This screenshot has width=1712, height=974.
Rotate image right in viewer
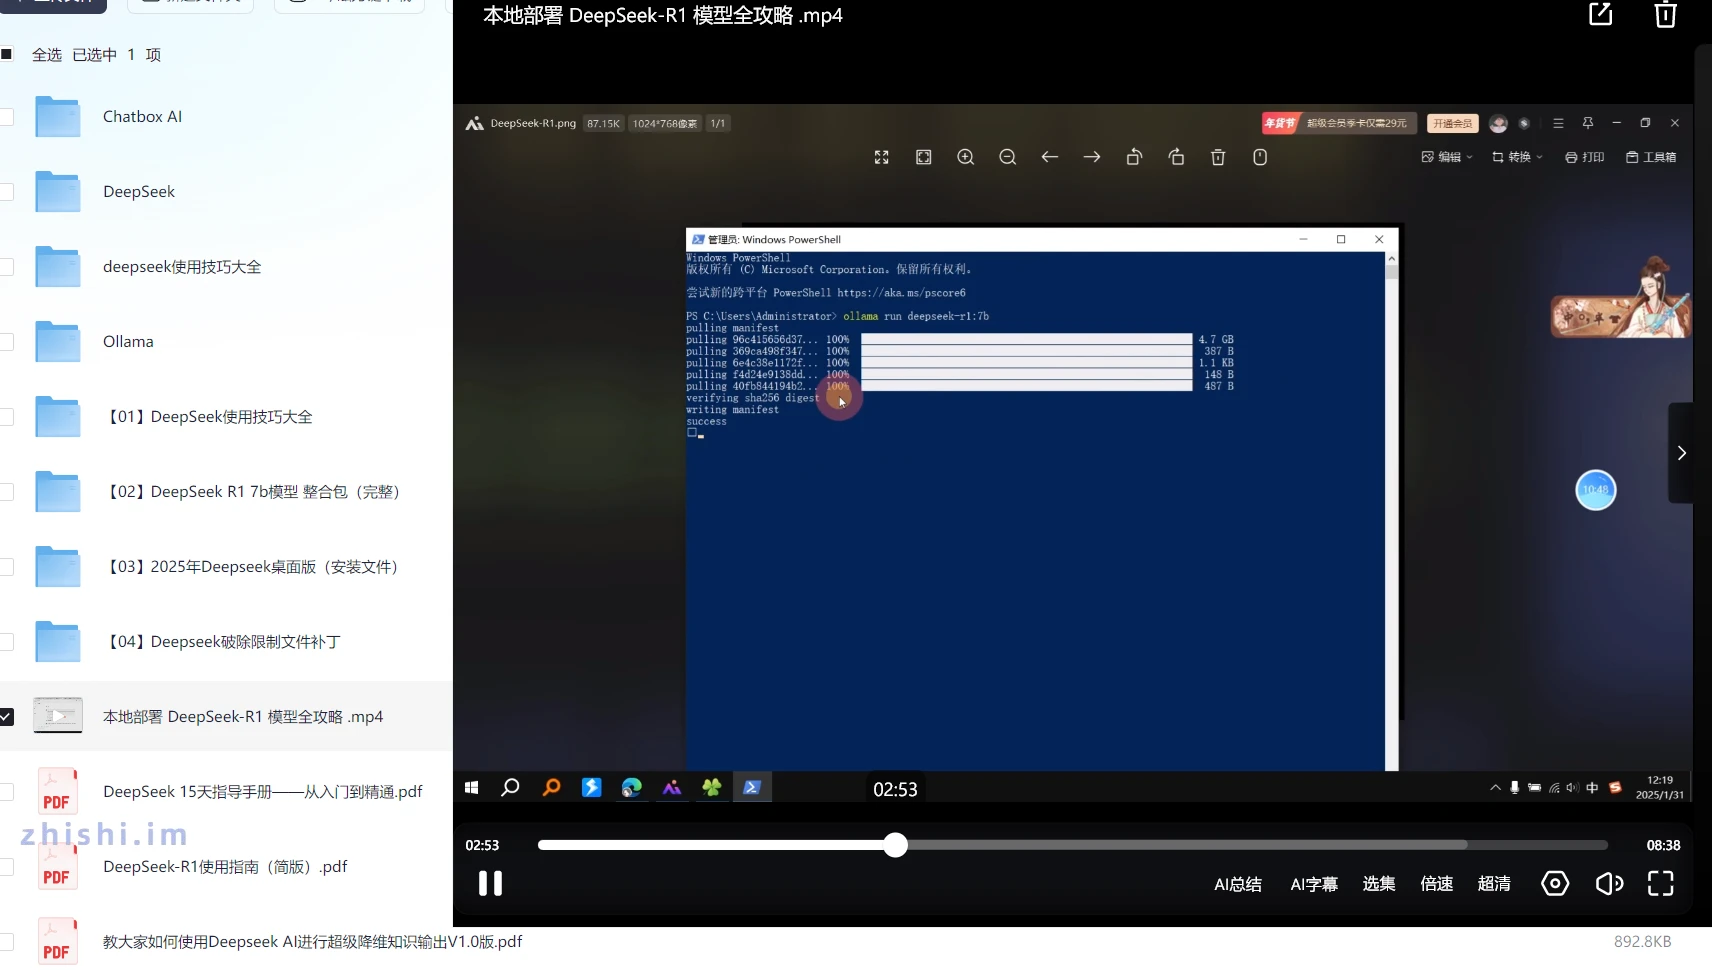point(1176,157)
